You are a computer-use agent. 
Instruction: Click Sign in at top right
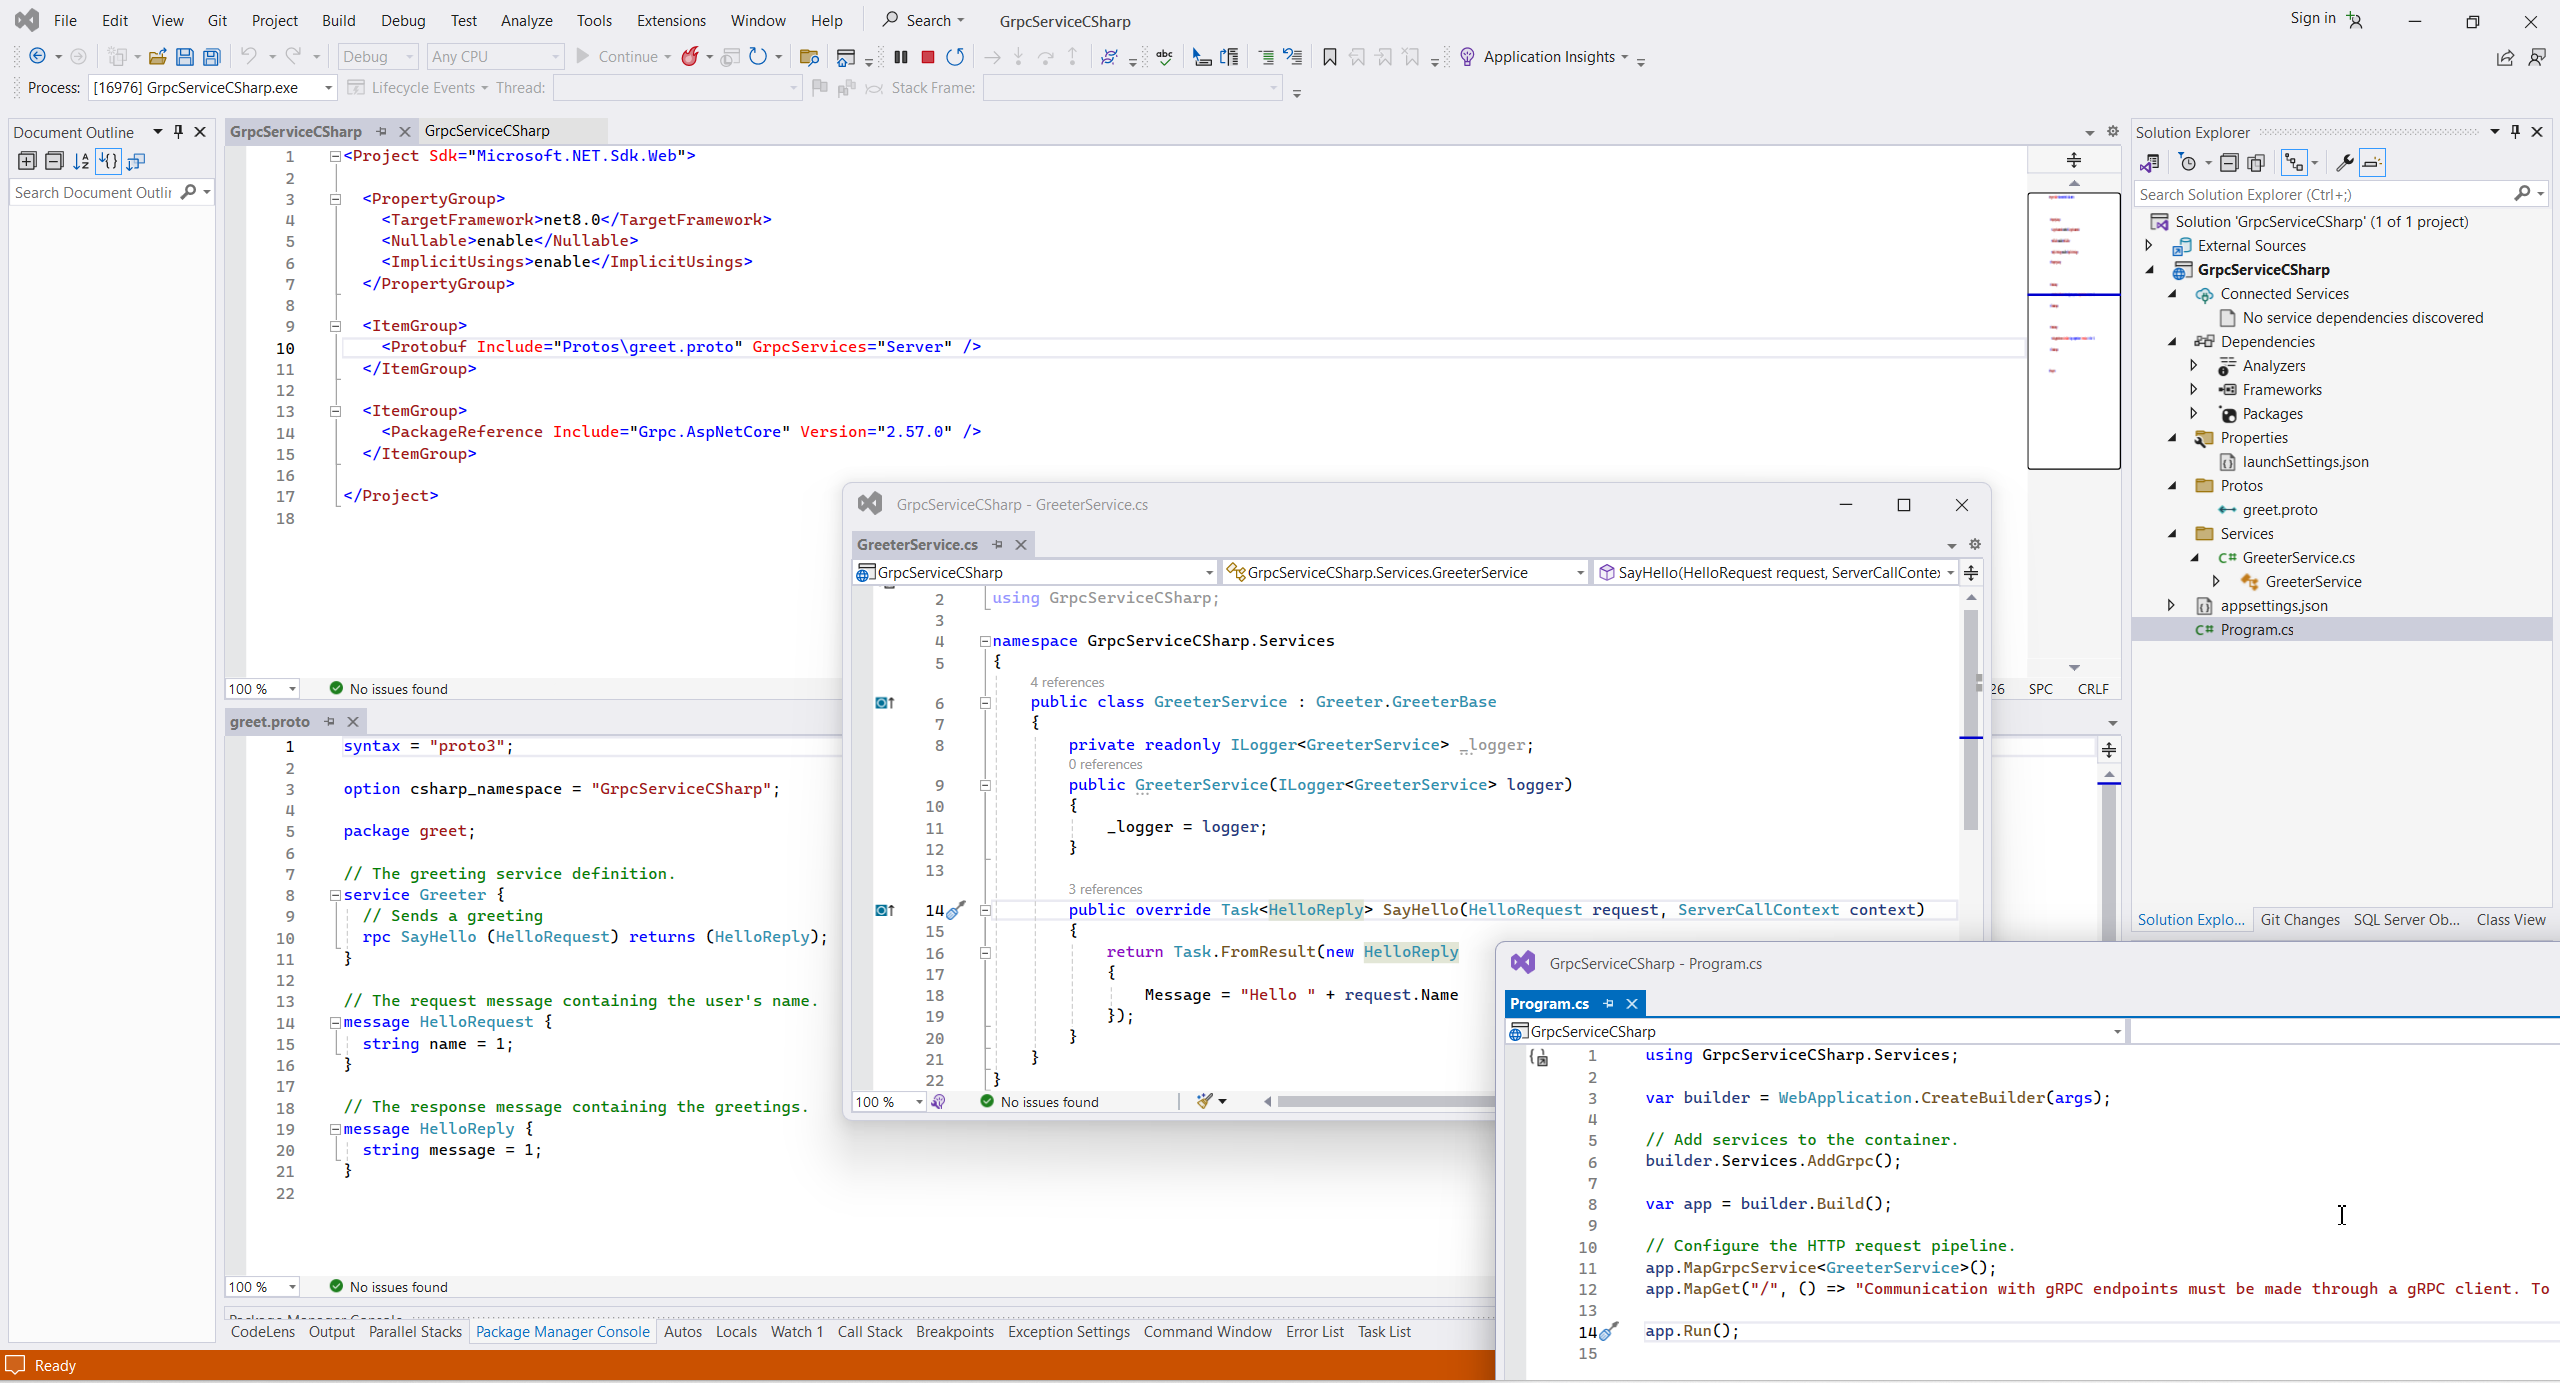(x=2312, y=18)
